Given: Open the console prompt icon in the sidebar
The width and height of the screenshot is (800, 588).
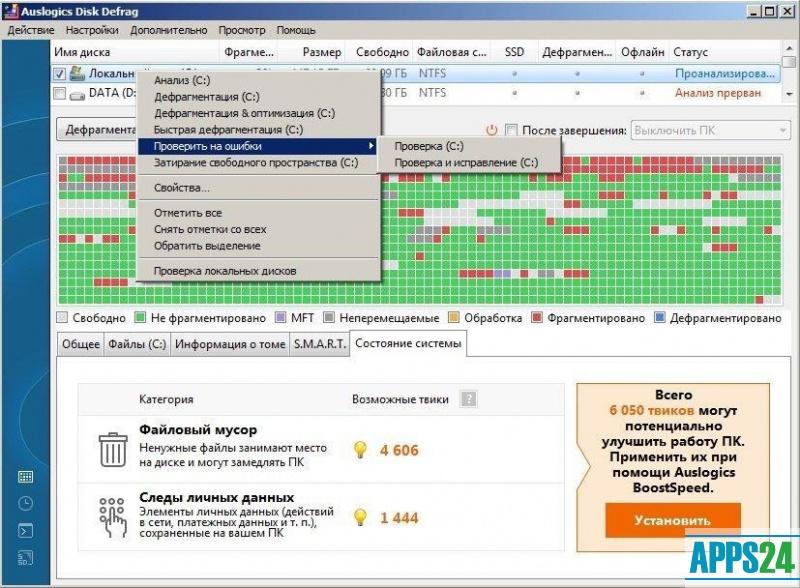Looking at the screenshot, I should [25, 531].
